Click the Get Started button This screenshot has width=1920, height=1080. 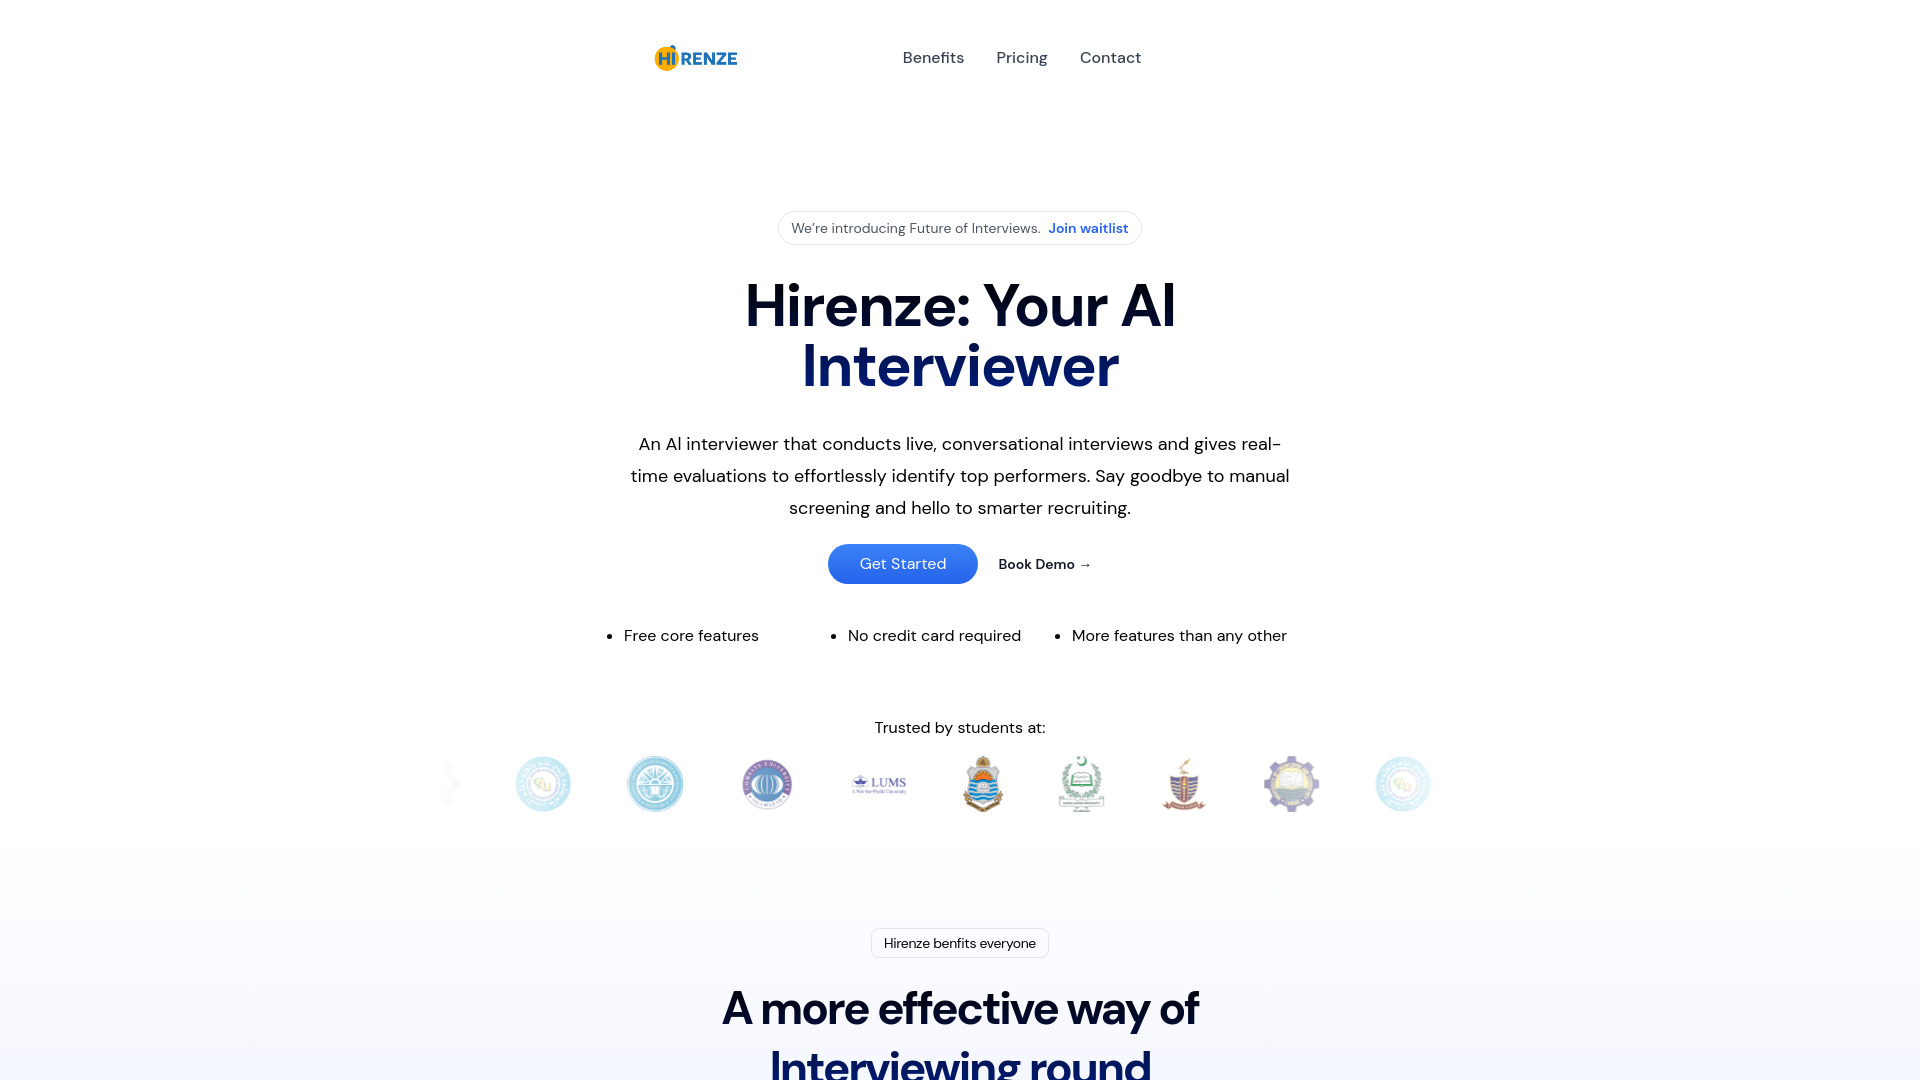coord(902,563)
